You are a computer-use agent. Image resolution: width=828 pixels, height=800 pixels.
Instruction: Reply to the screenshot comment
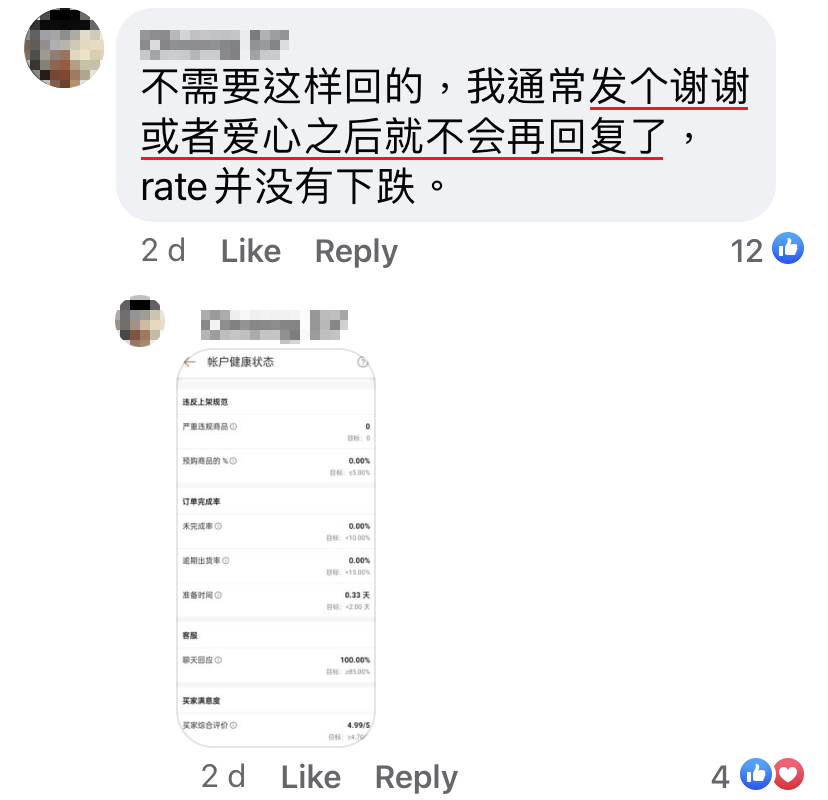[x=416, y=777]
